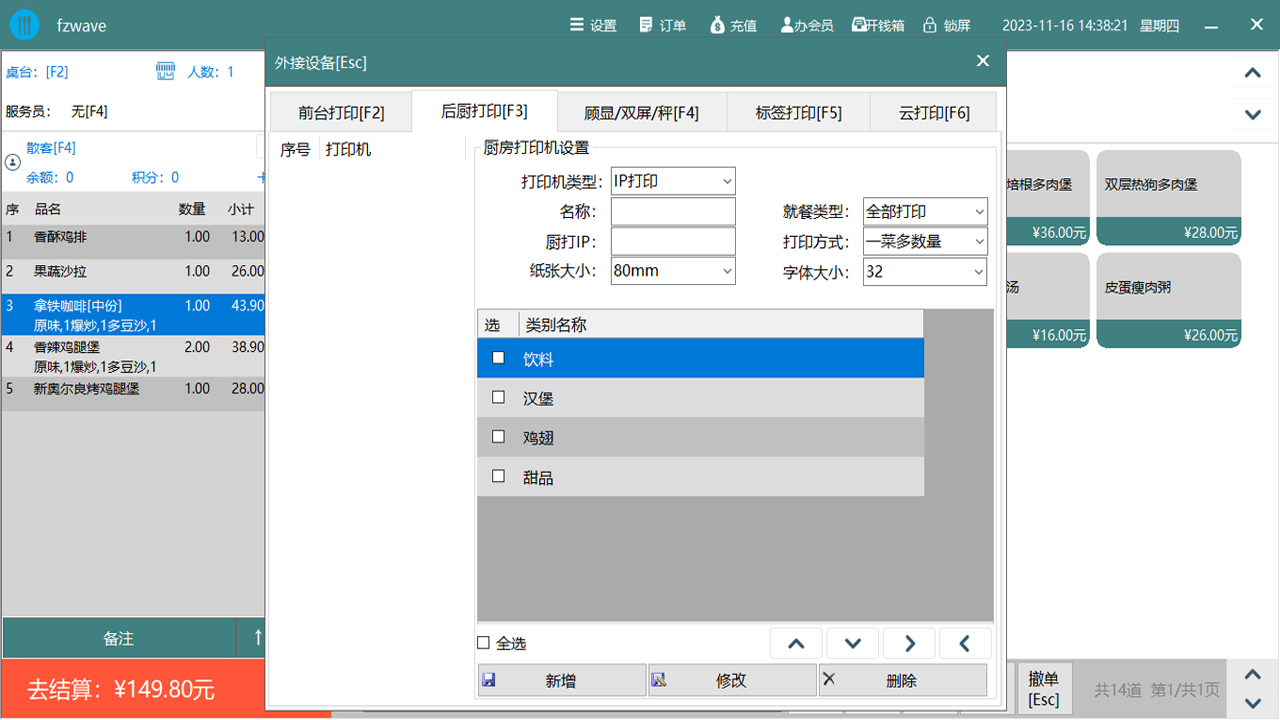Enable the 汉堡 category checkbox
Image resolution: width=1280 pixels, height=720 pixels.
coord(497,397)
